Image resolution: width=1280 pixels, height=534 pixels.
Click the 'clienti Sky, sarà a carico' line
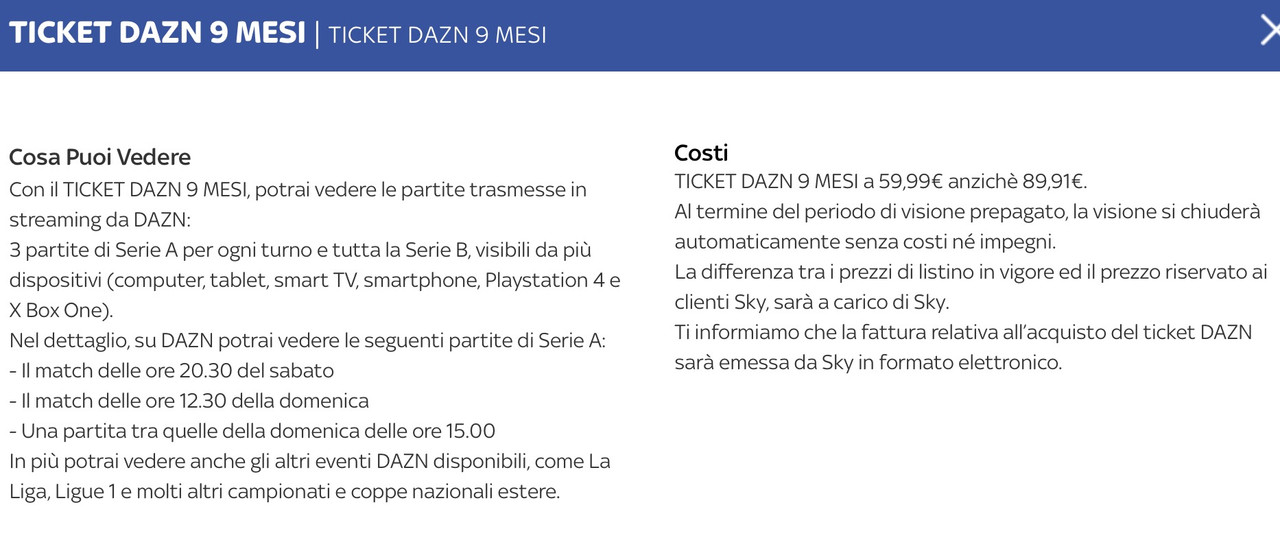click(810, 302)
